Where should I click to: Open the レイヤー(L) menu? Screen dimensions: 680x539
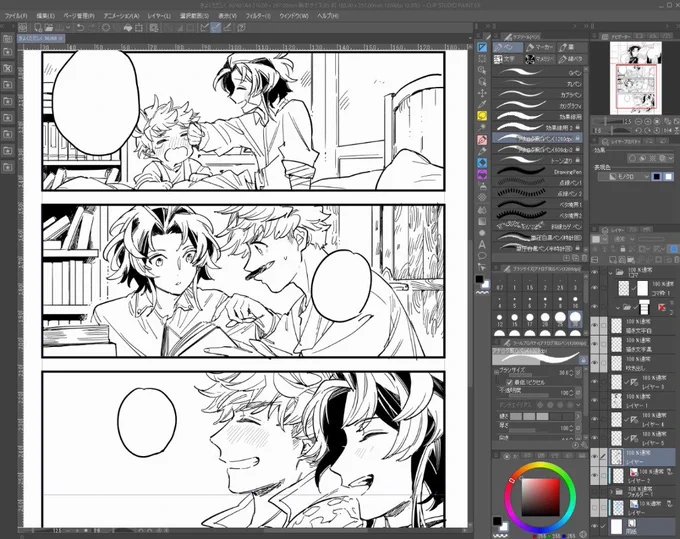[x=159, y=16]
